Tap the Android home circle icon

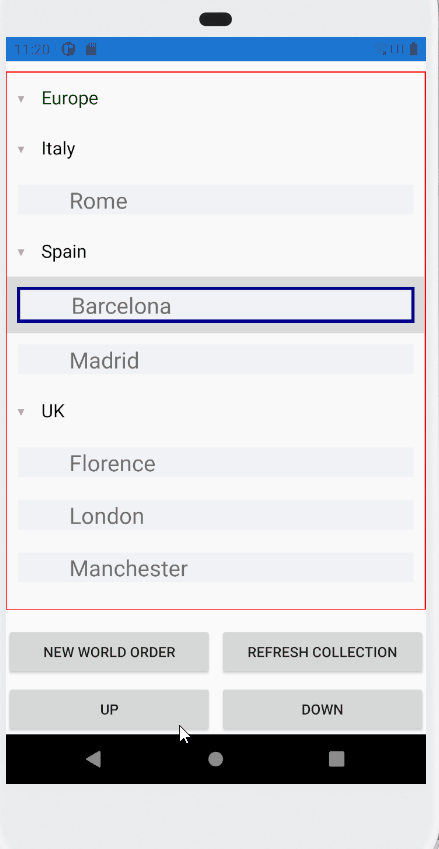215,759
